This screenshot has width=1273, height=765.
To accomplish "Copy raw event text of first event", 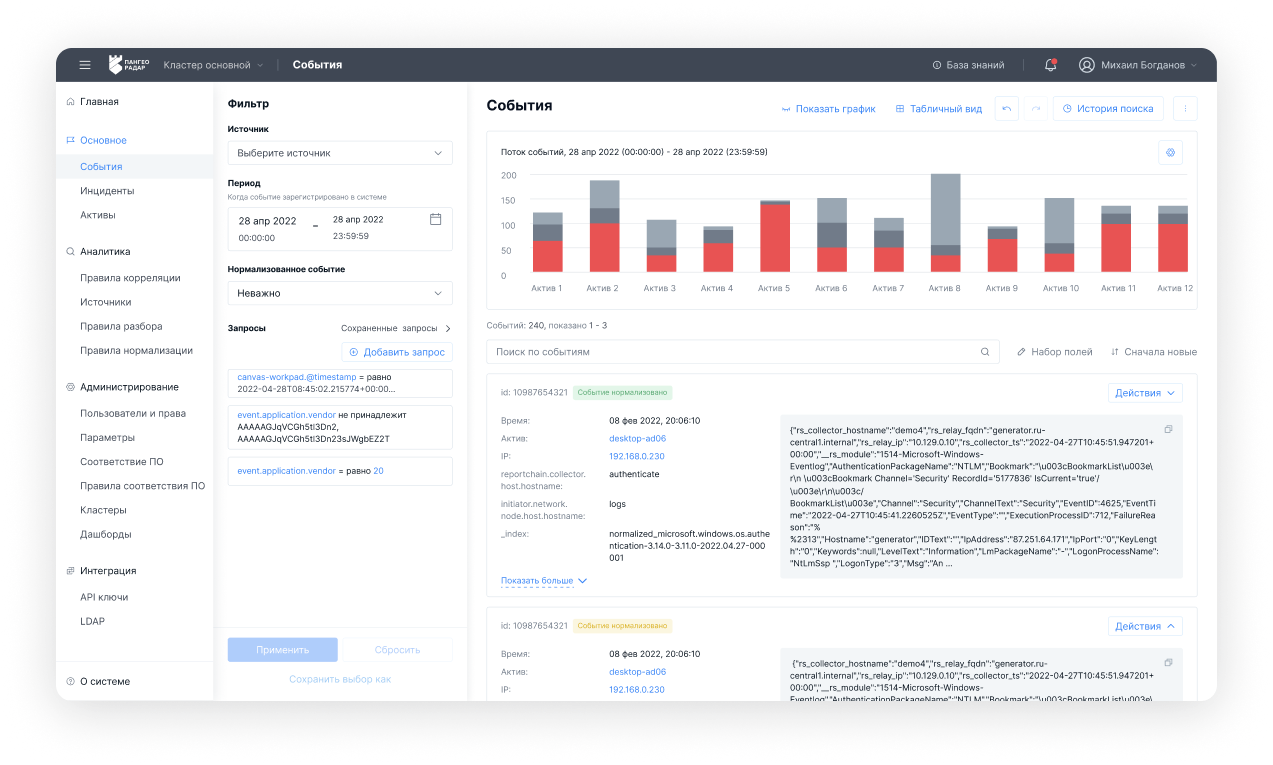I will [x=1168, y=429].
